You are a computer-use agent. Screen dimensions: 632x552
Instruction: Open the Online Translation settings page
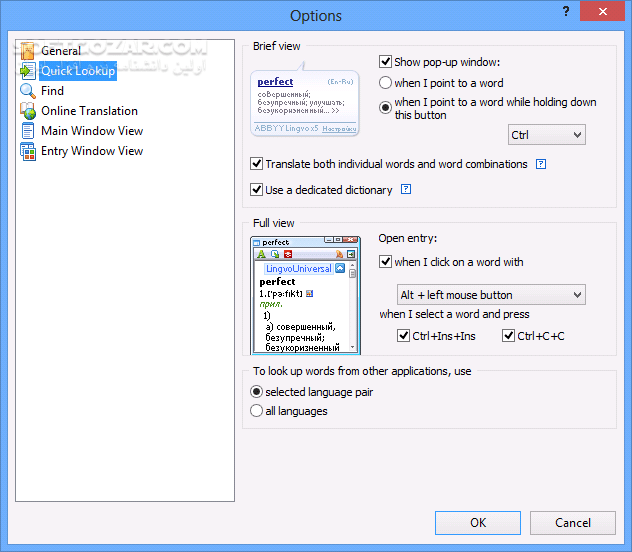point(89,111)
